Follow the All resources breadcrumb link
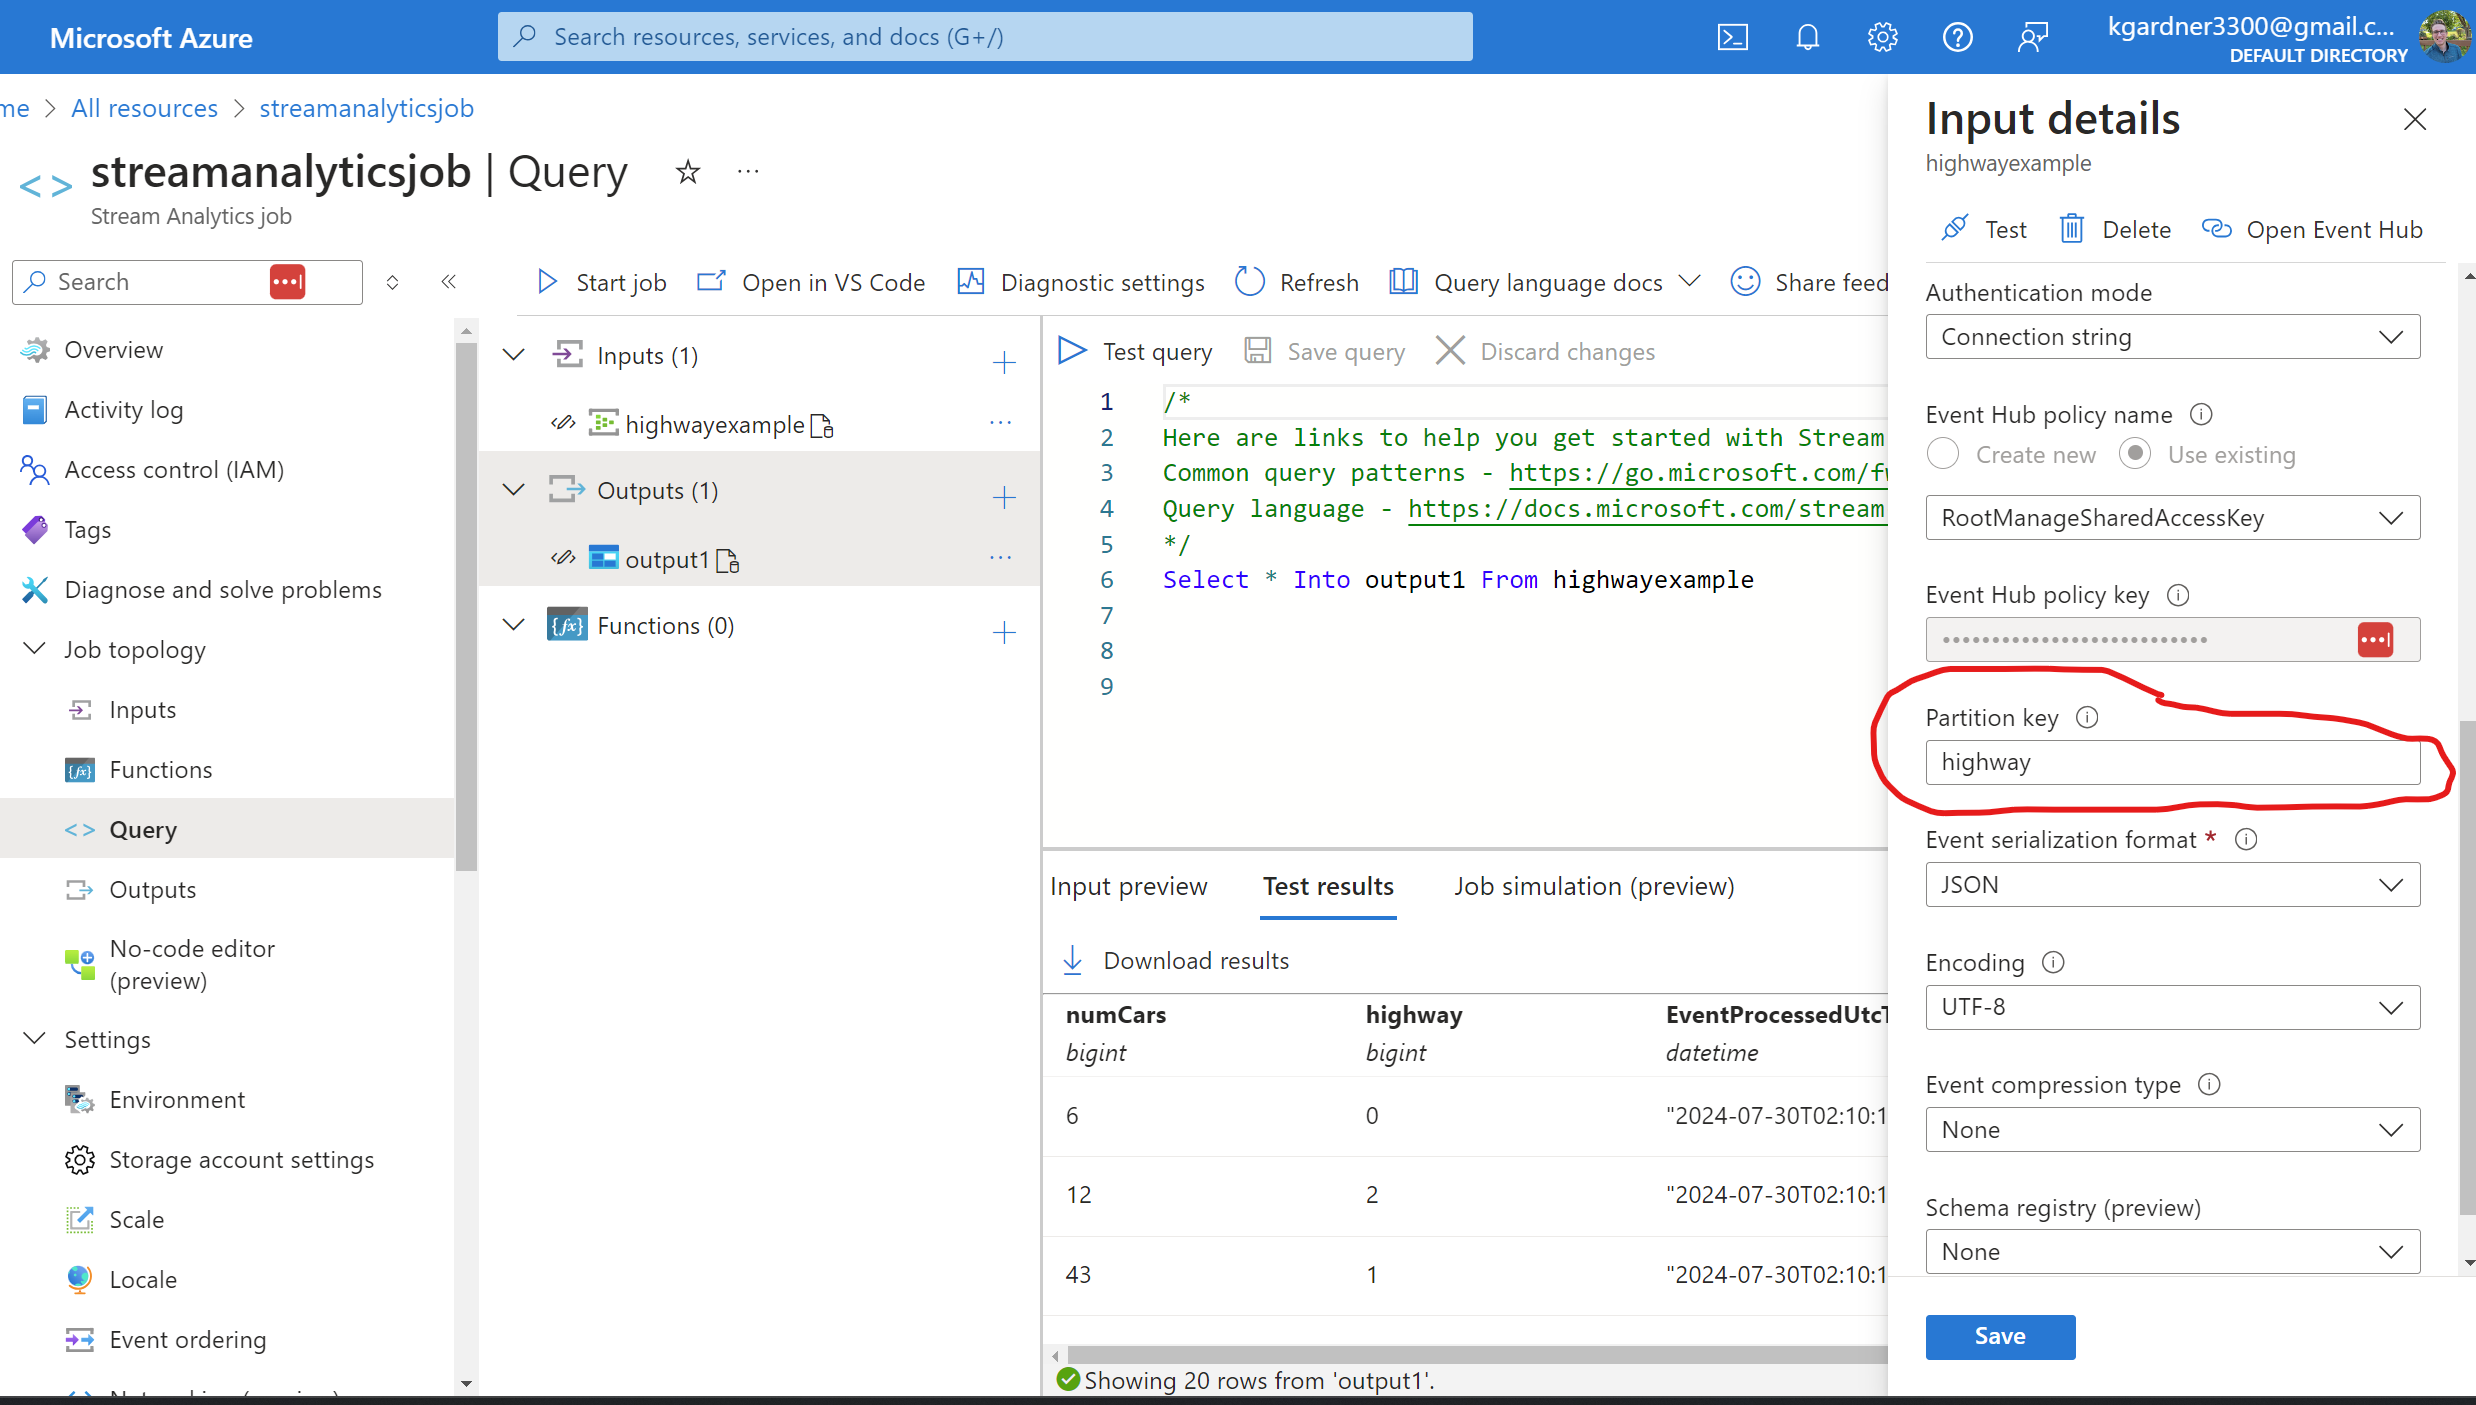2476x1405 pixels. (x=144, y=108)
